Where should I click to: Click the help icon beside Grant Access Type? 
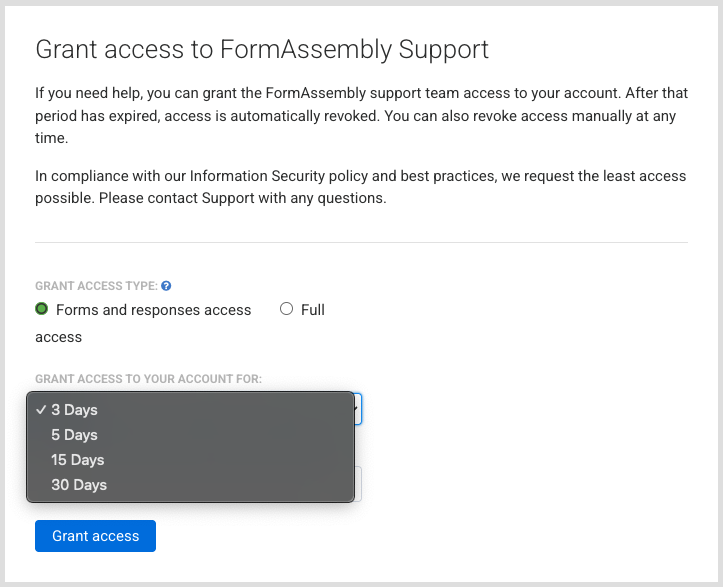pos(166,286)
